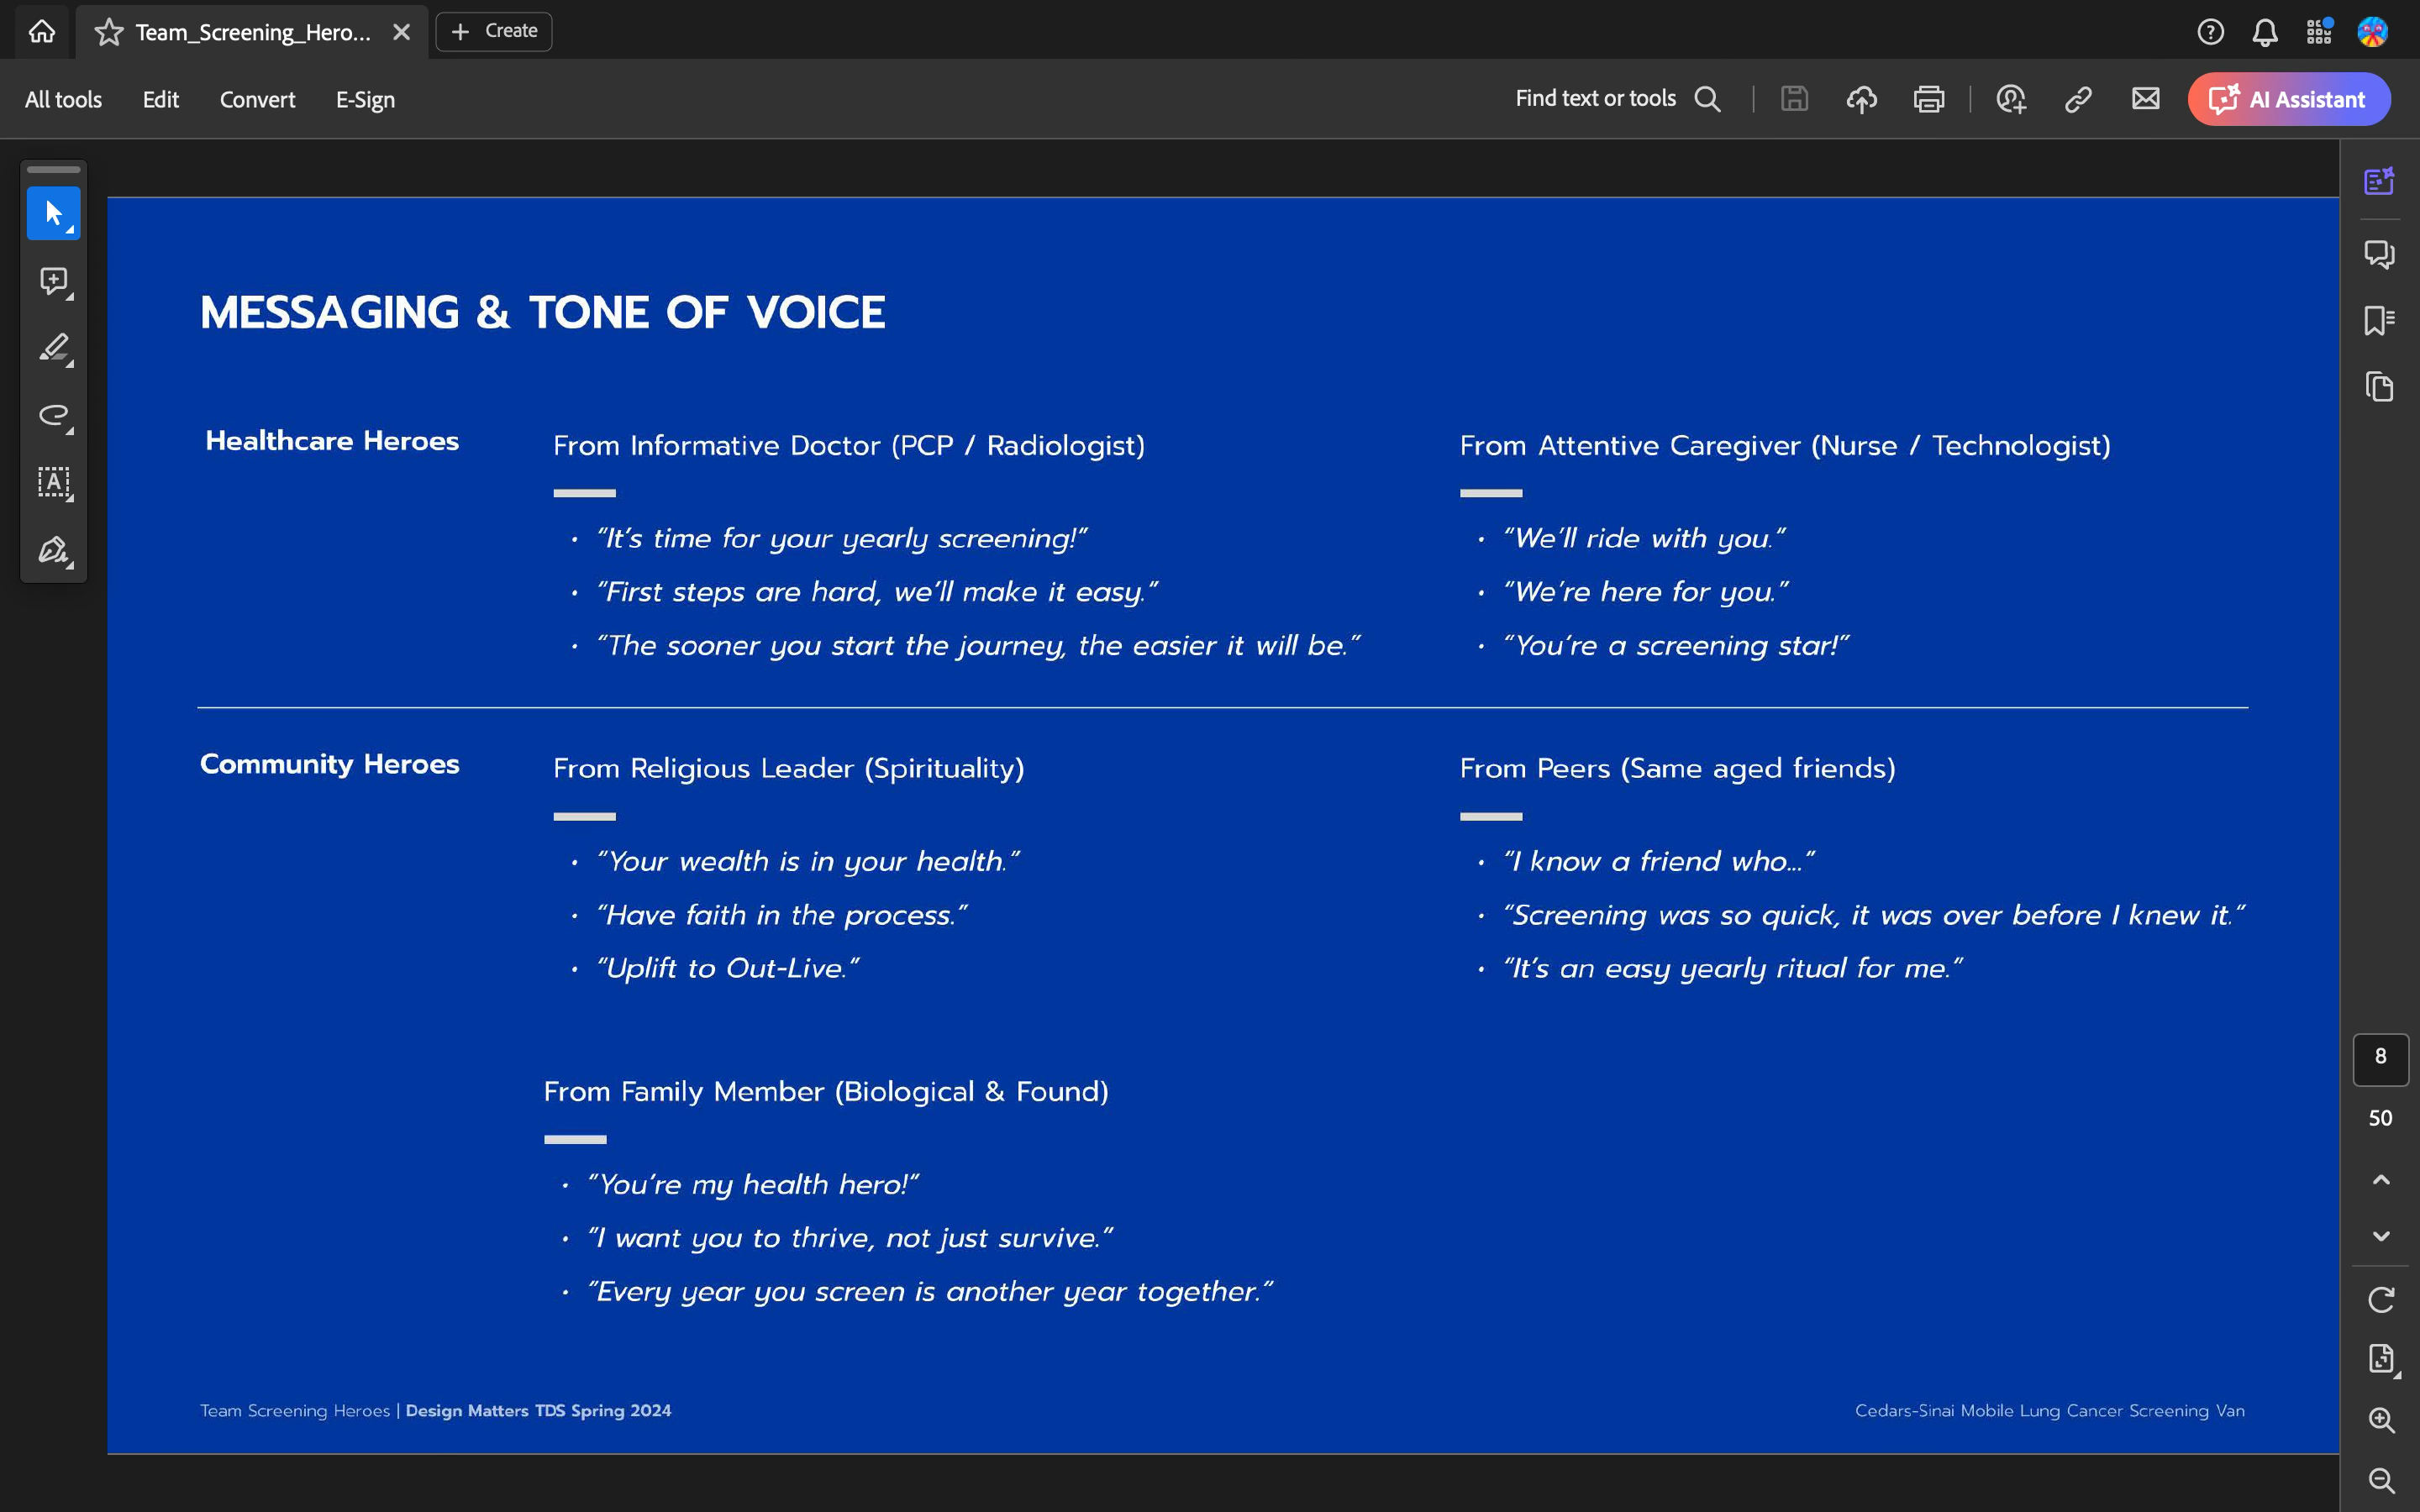The width and height of the screenshot is (2420, 1512).
Task: Open the Convert menu
Action: 257,99
